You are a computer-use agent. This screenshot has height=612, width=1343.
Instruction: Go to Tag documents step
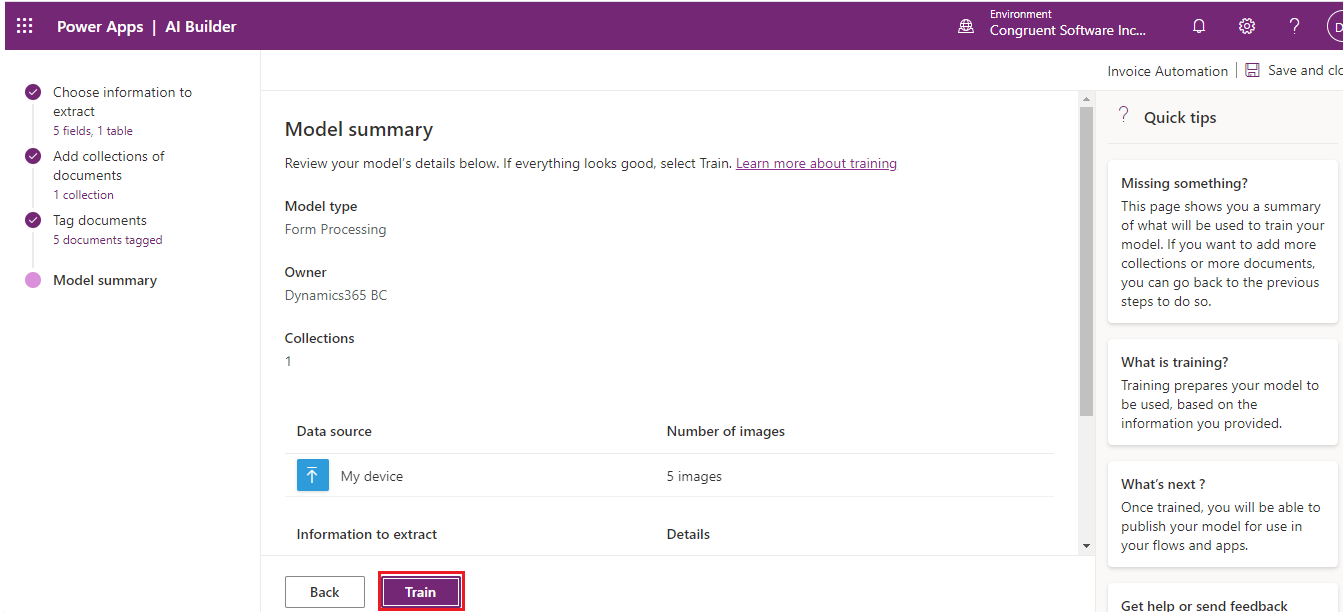100,220
